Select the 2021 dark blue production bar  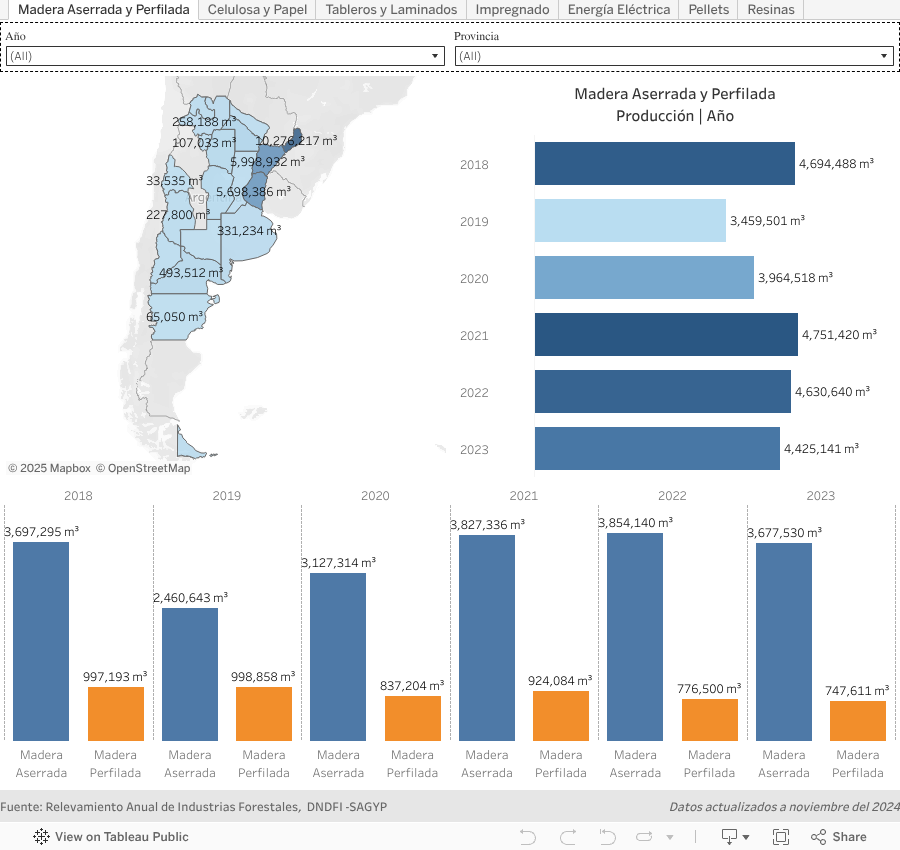[666, 335]
